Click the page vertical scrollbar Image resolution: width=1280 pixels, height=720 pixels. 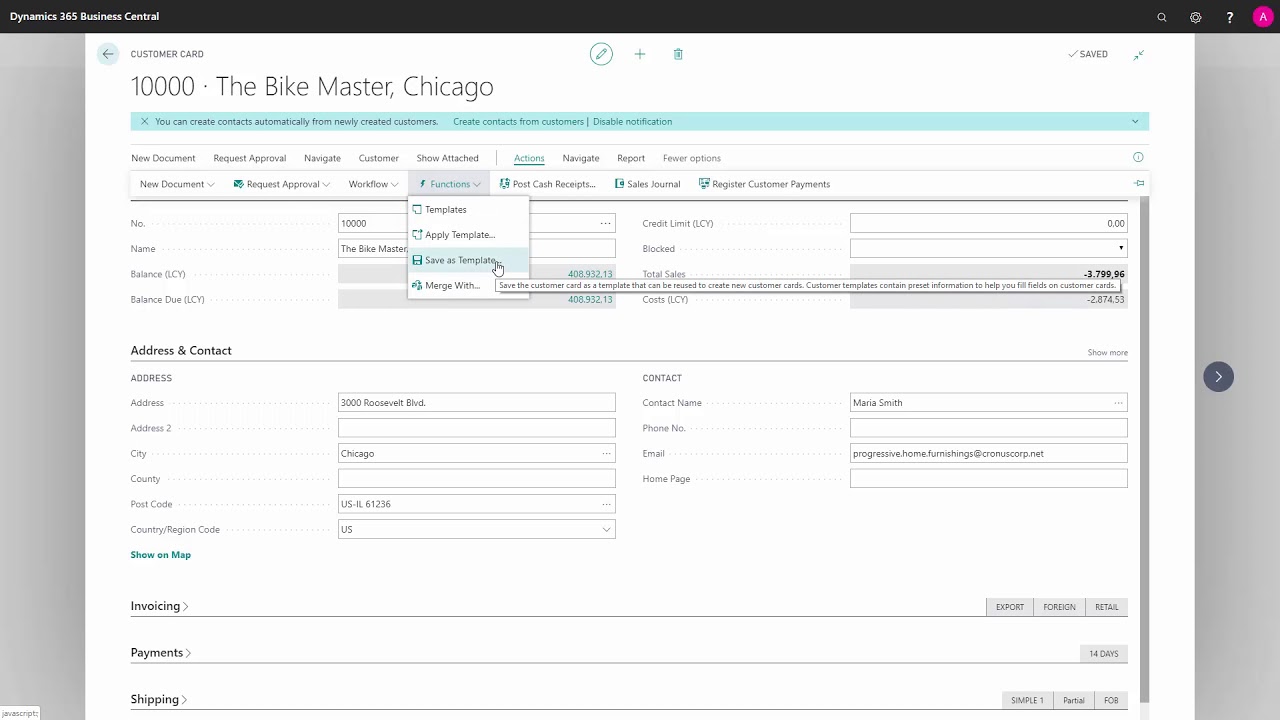1145,450
